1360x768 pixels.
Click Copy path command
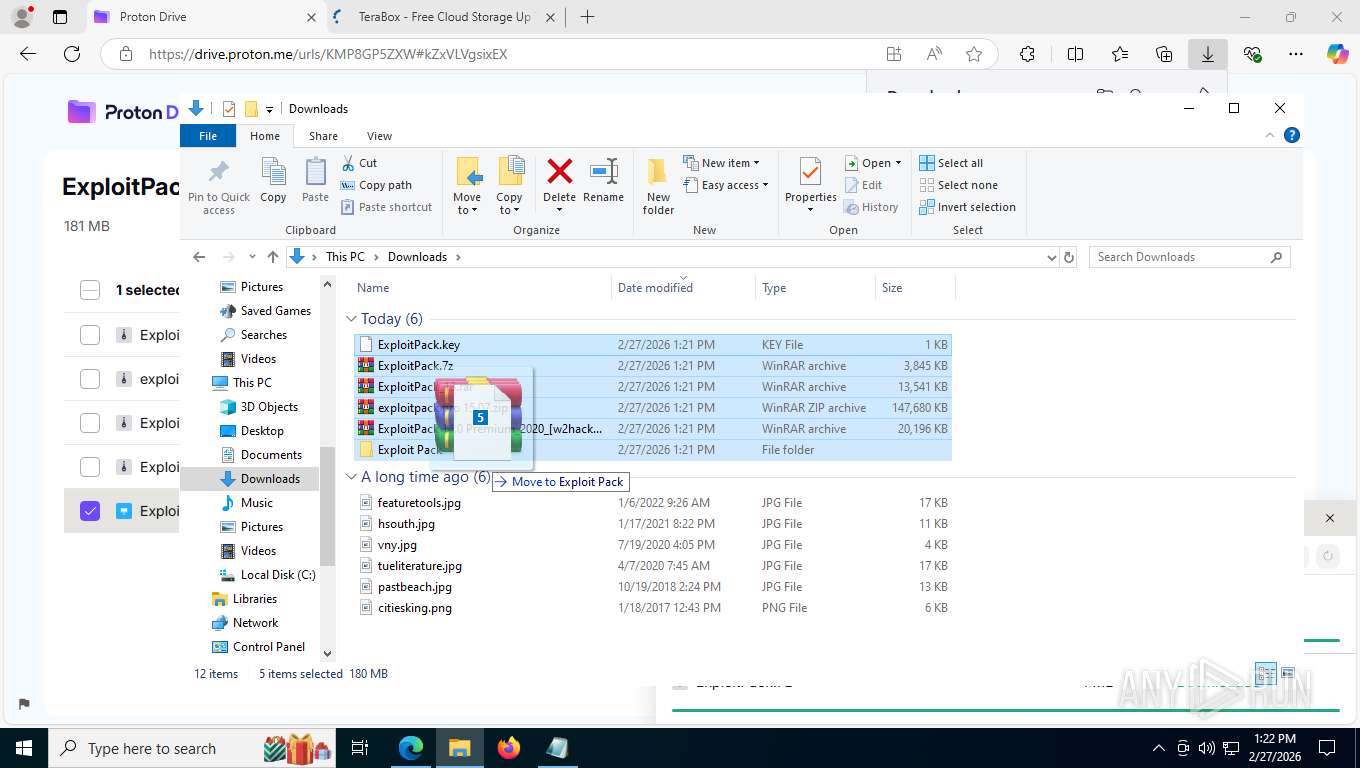point(376,185)
